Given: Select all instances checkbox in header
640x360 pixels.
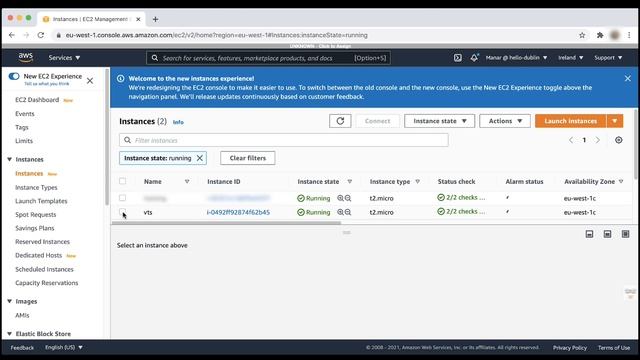Looking at the screenshot, I should 122,181.
